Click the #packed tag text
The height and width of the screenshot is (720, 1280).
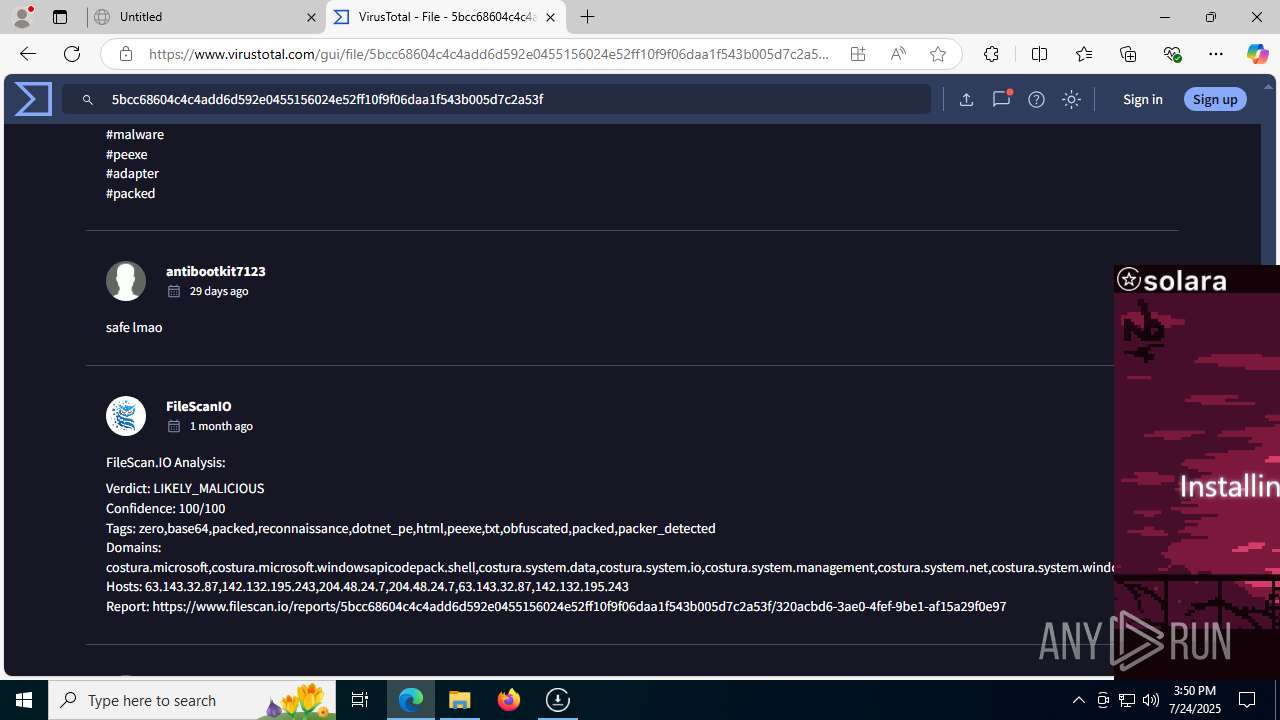pos(131,193)
